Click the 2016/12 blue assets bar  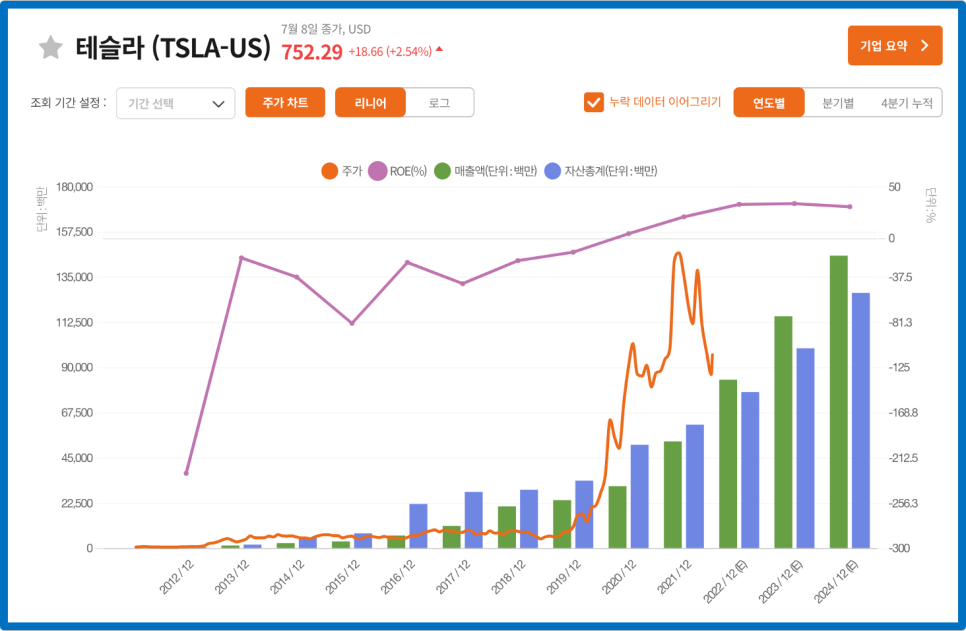(418, 526)
